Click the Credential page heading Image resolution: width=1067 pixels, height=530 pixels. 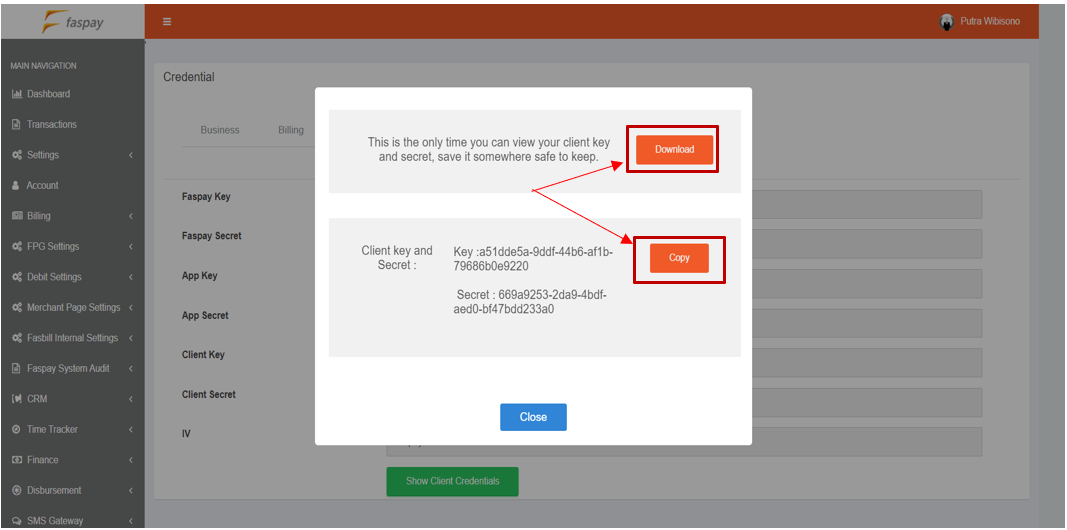coord(188,77)
